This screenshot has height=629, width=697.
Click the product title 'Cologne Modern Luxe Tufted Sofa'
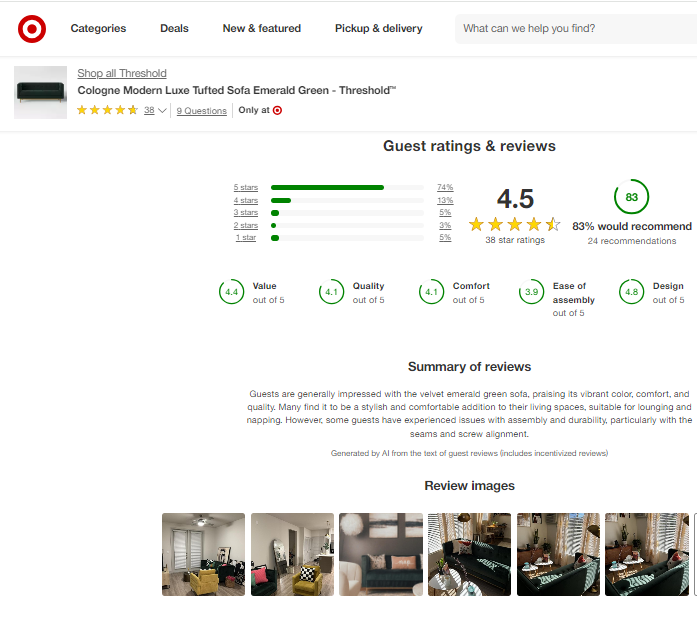click(x=236, y=90)
